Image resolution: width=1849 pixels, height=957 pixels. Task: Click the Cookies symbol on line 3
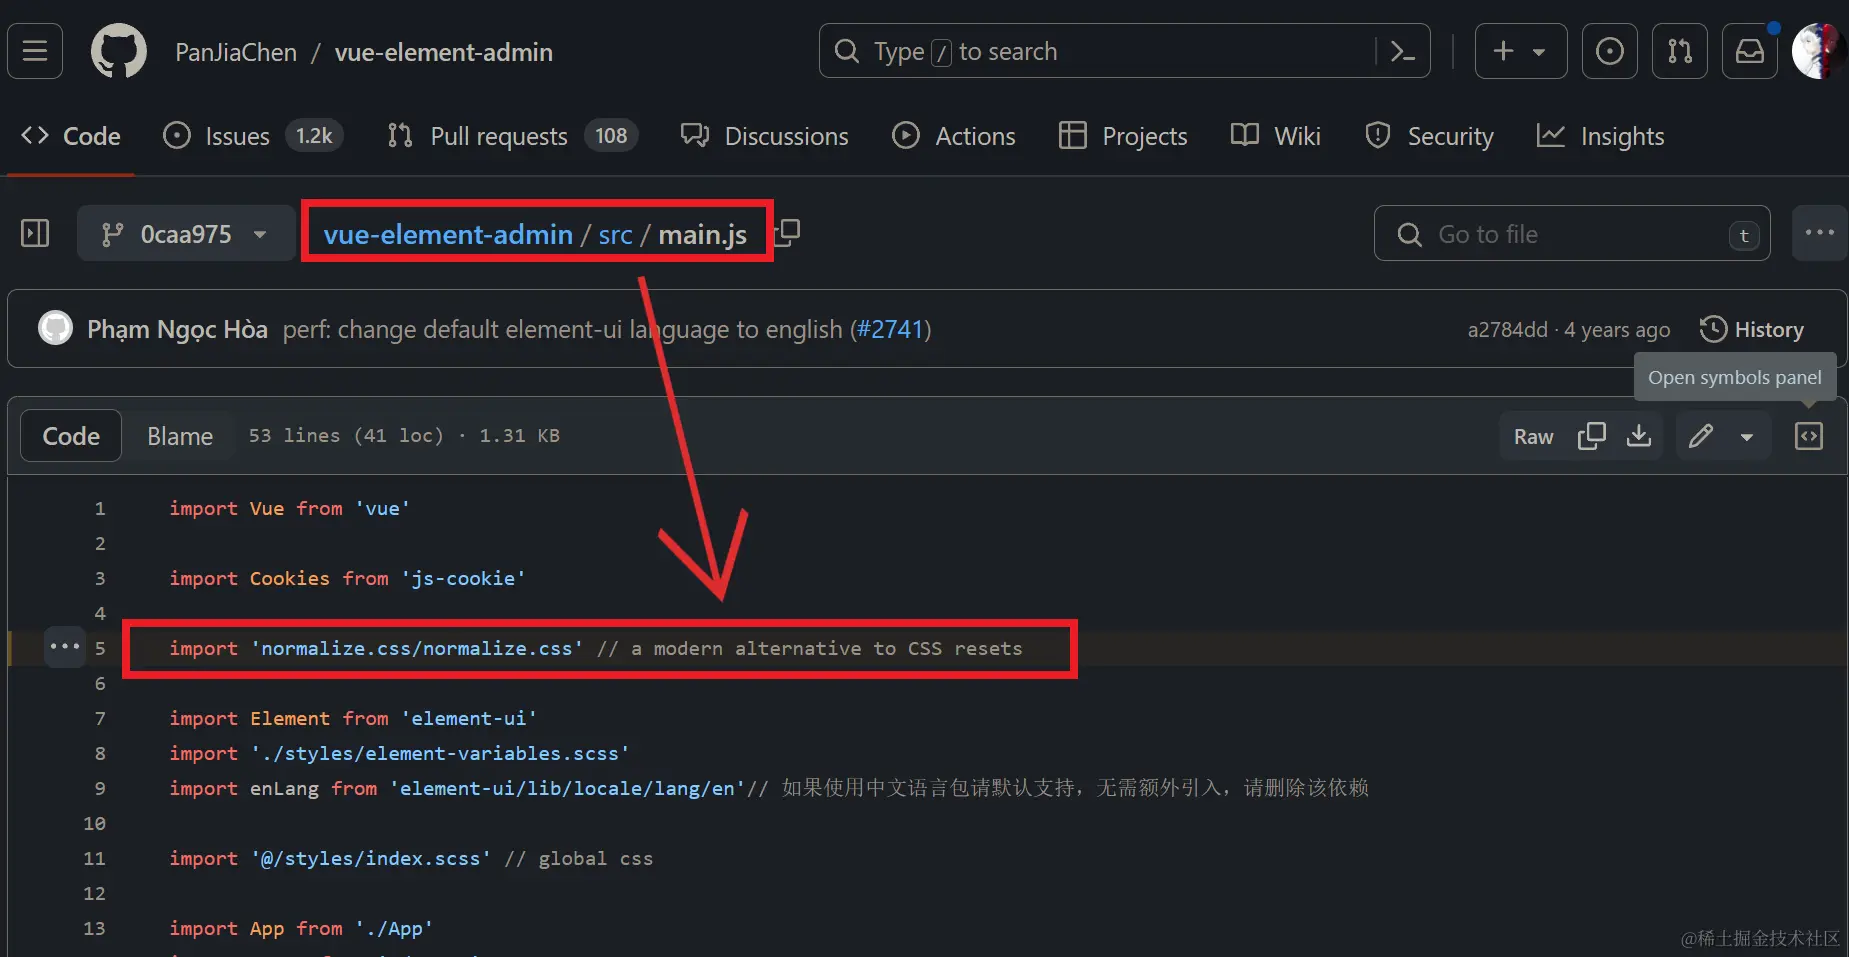pos(289,578)
